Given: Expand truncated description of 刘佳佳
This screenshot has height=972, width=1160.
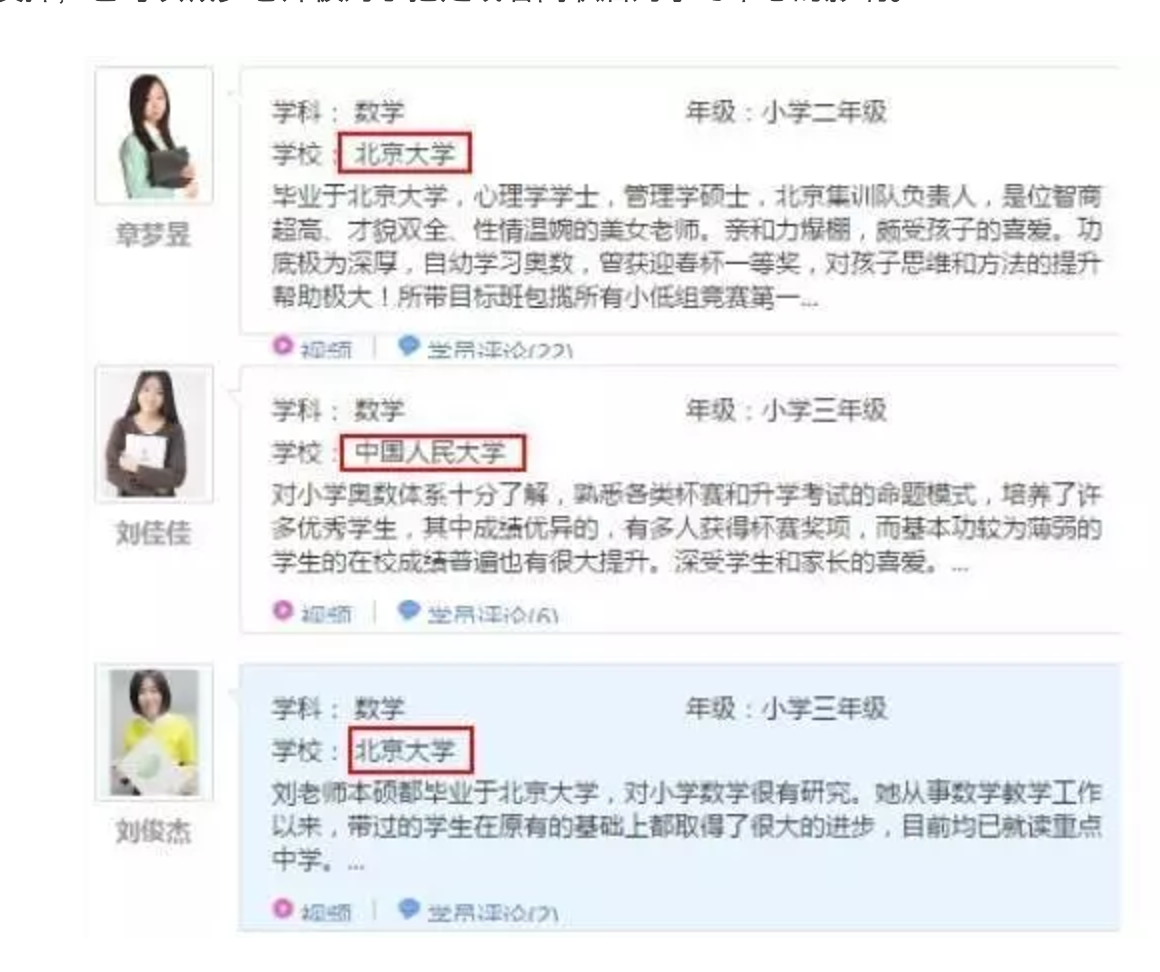Looking at the screenshot, I should coord(960,567).
